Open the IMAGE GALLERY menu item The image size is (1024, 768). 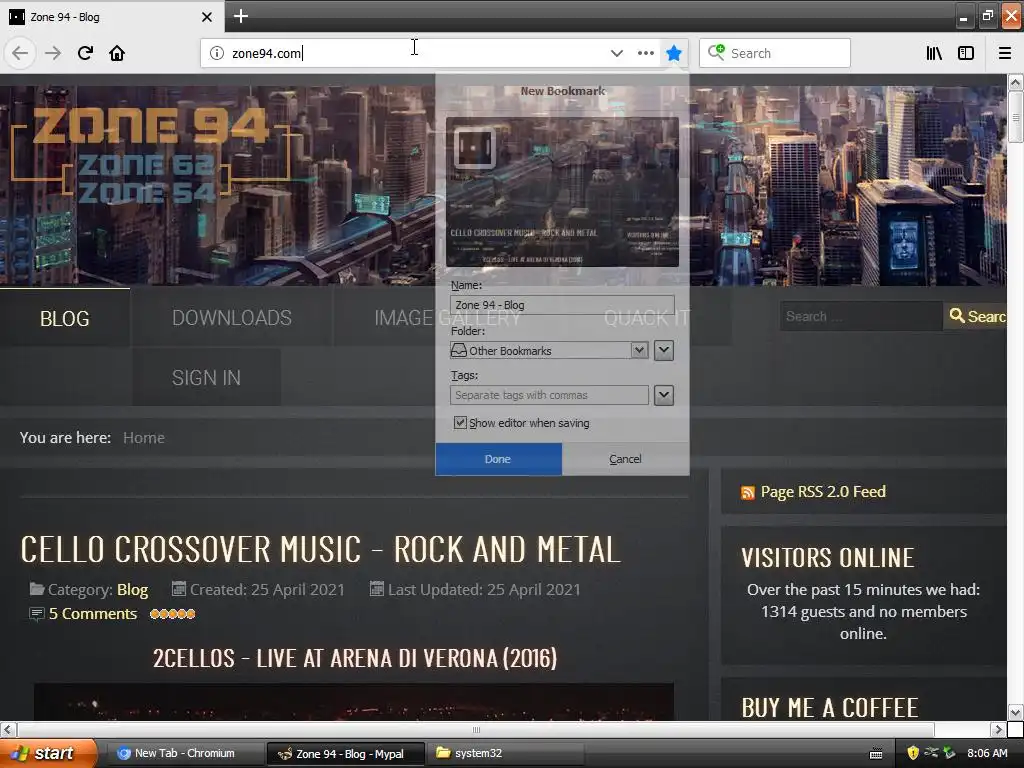(447, 318)
